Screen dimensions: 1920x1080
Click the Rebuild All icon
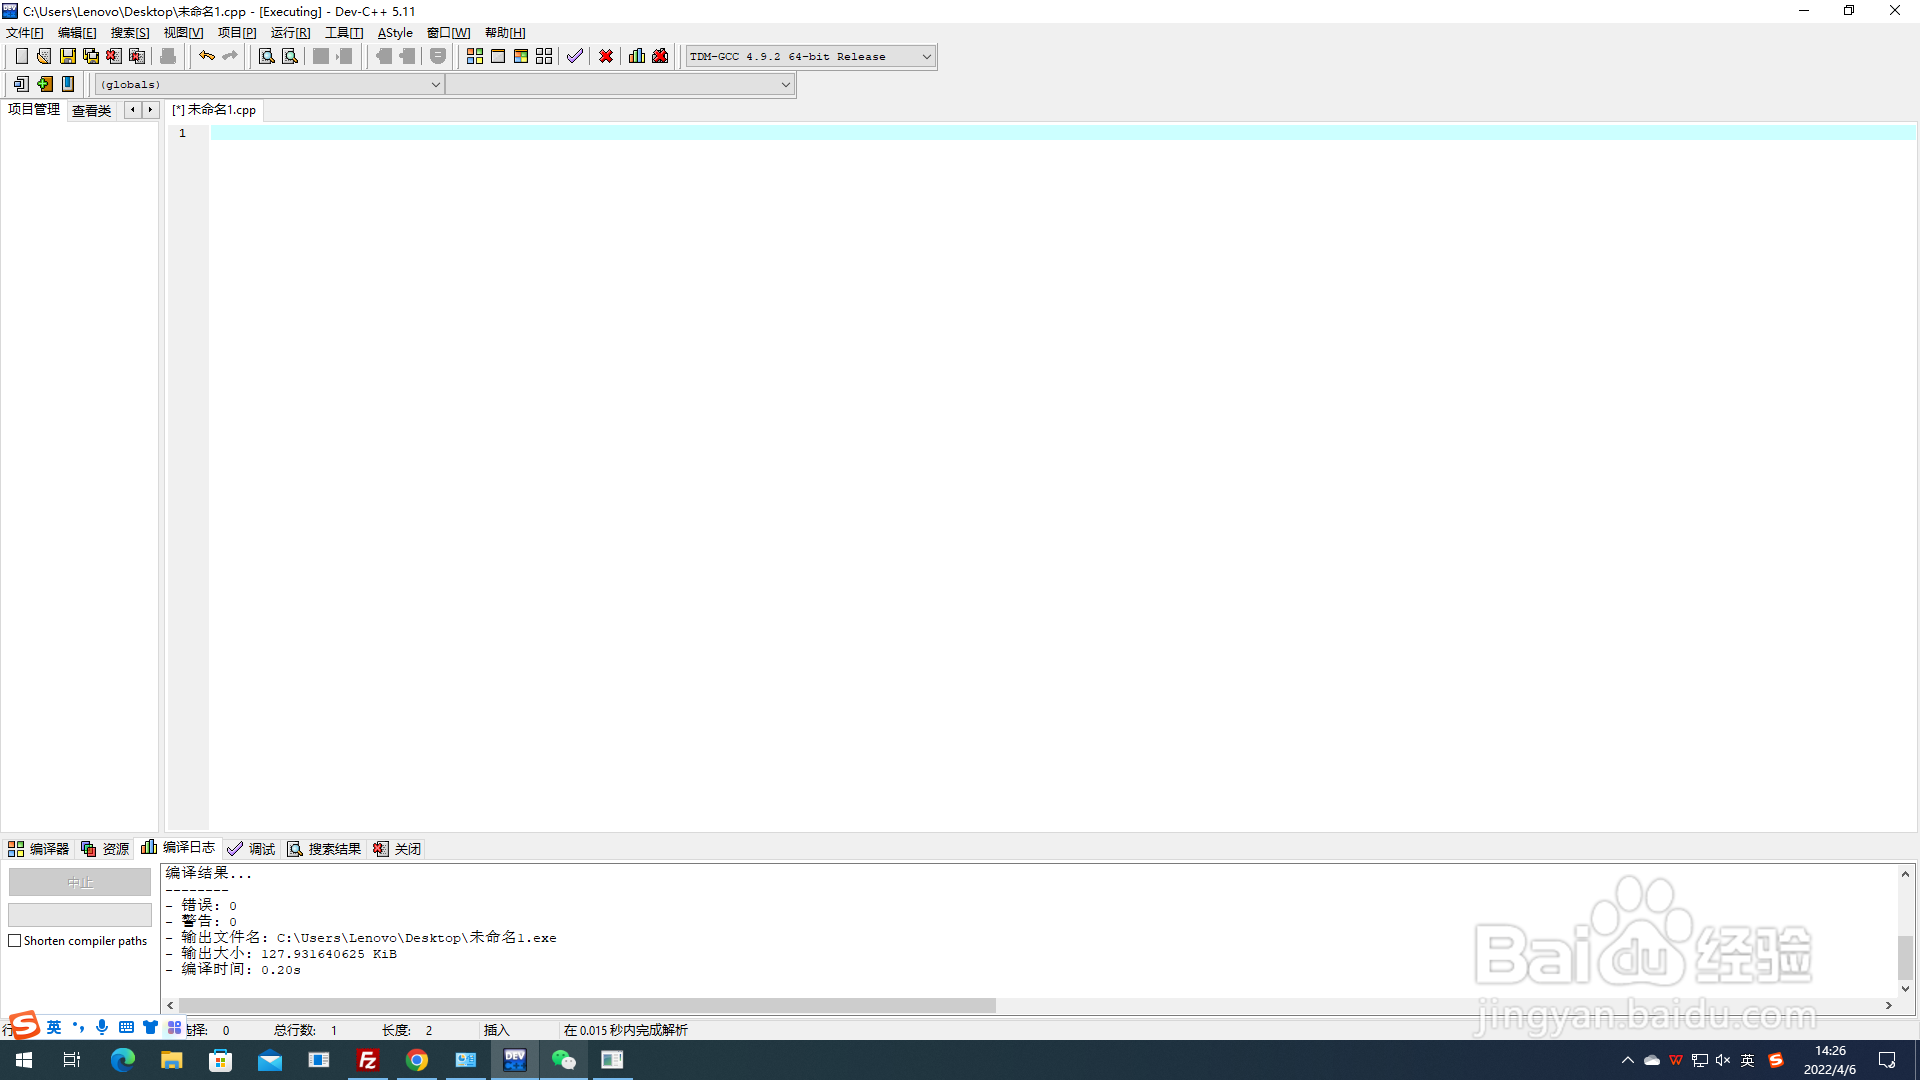544,56
